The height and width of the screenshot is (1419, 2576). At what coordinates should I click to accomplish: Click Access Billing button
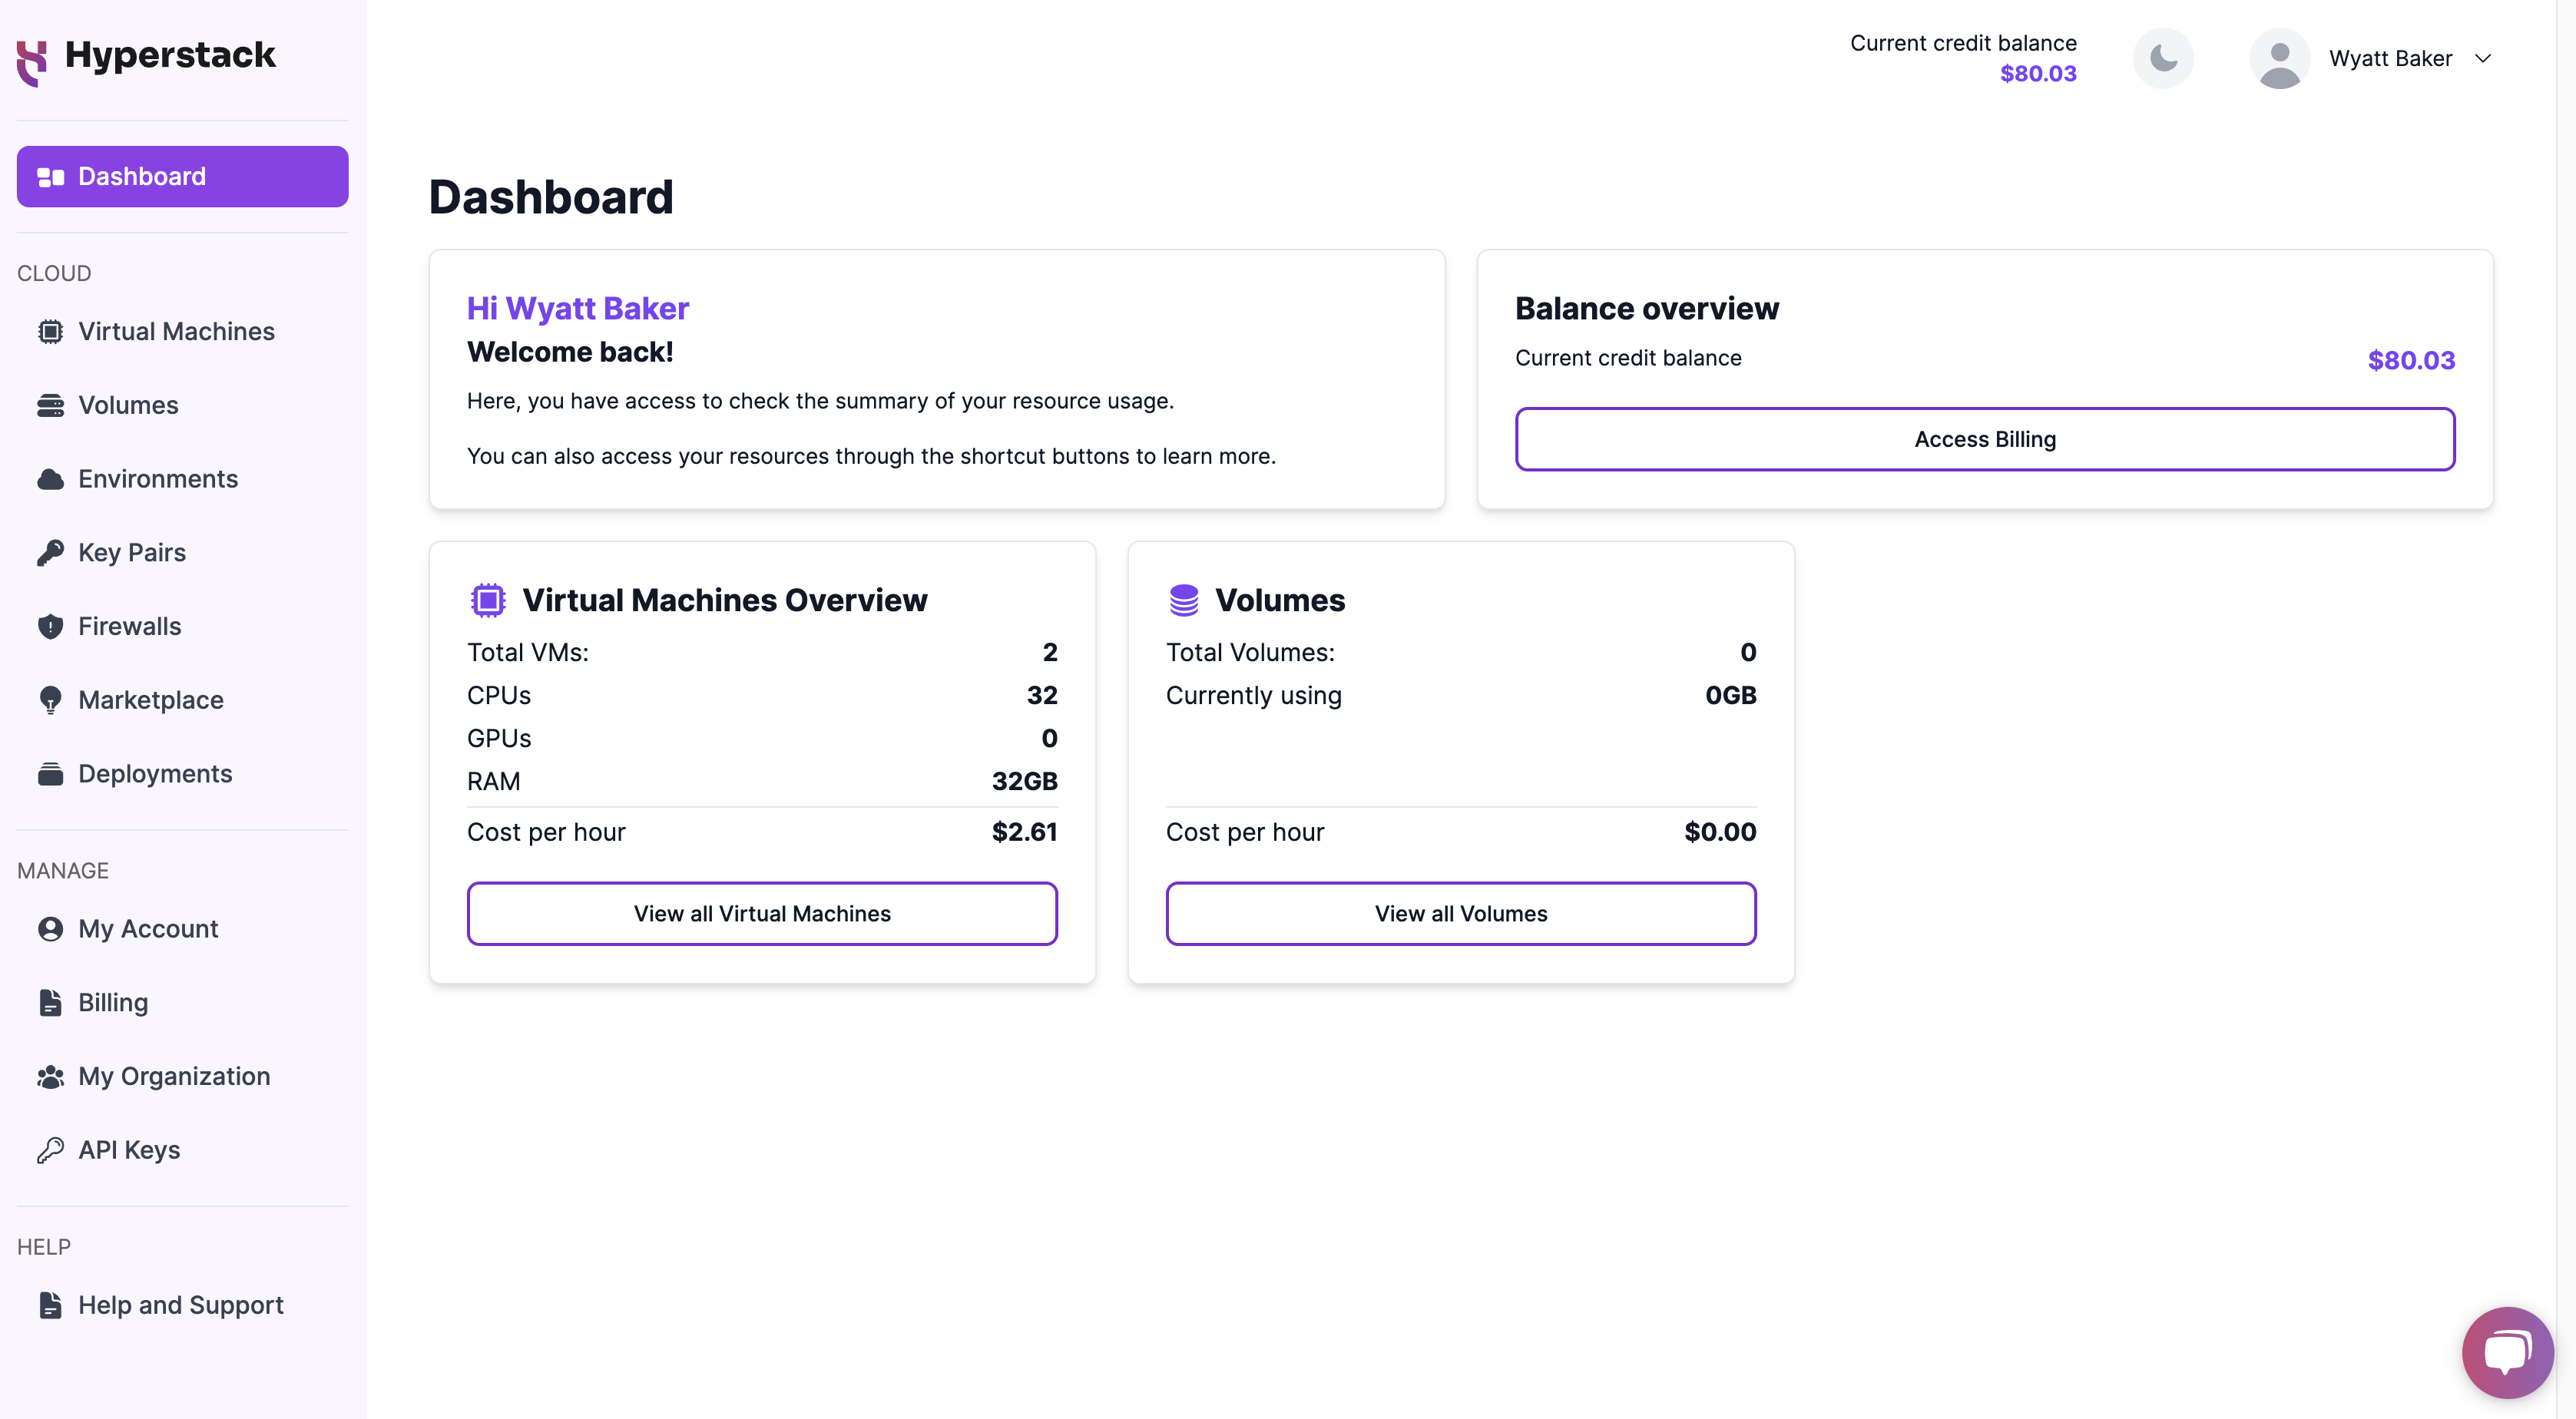pos(1984,437)
